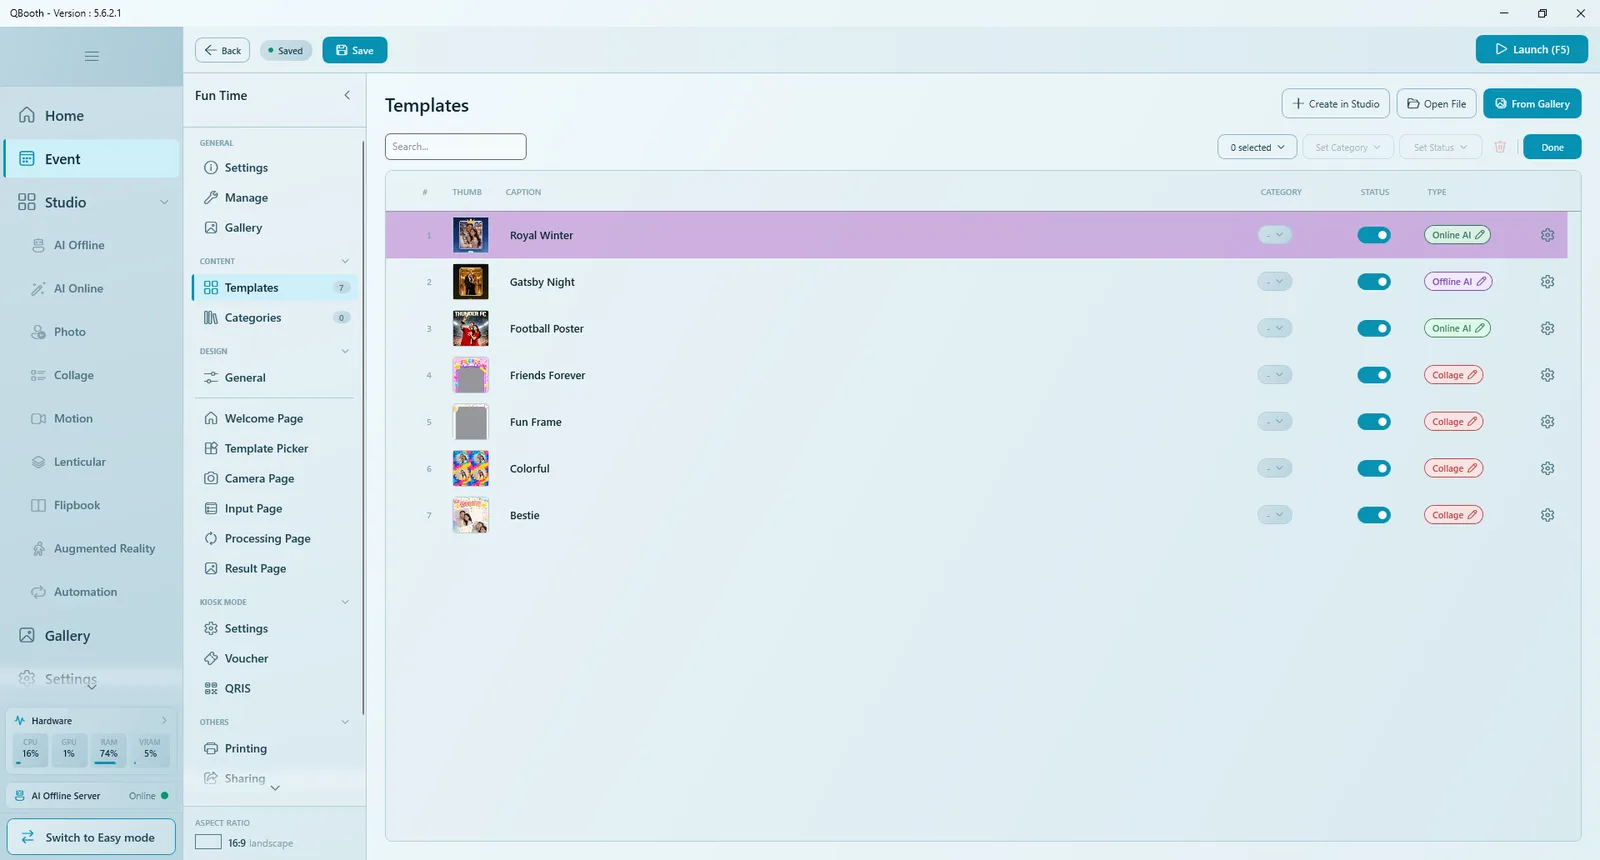This screenshot has width=1600, height=860.
Task: Click the aspect ratio 16:9 icon
Action: pyautogui.click(x=208, y=842)
